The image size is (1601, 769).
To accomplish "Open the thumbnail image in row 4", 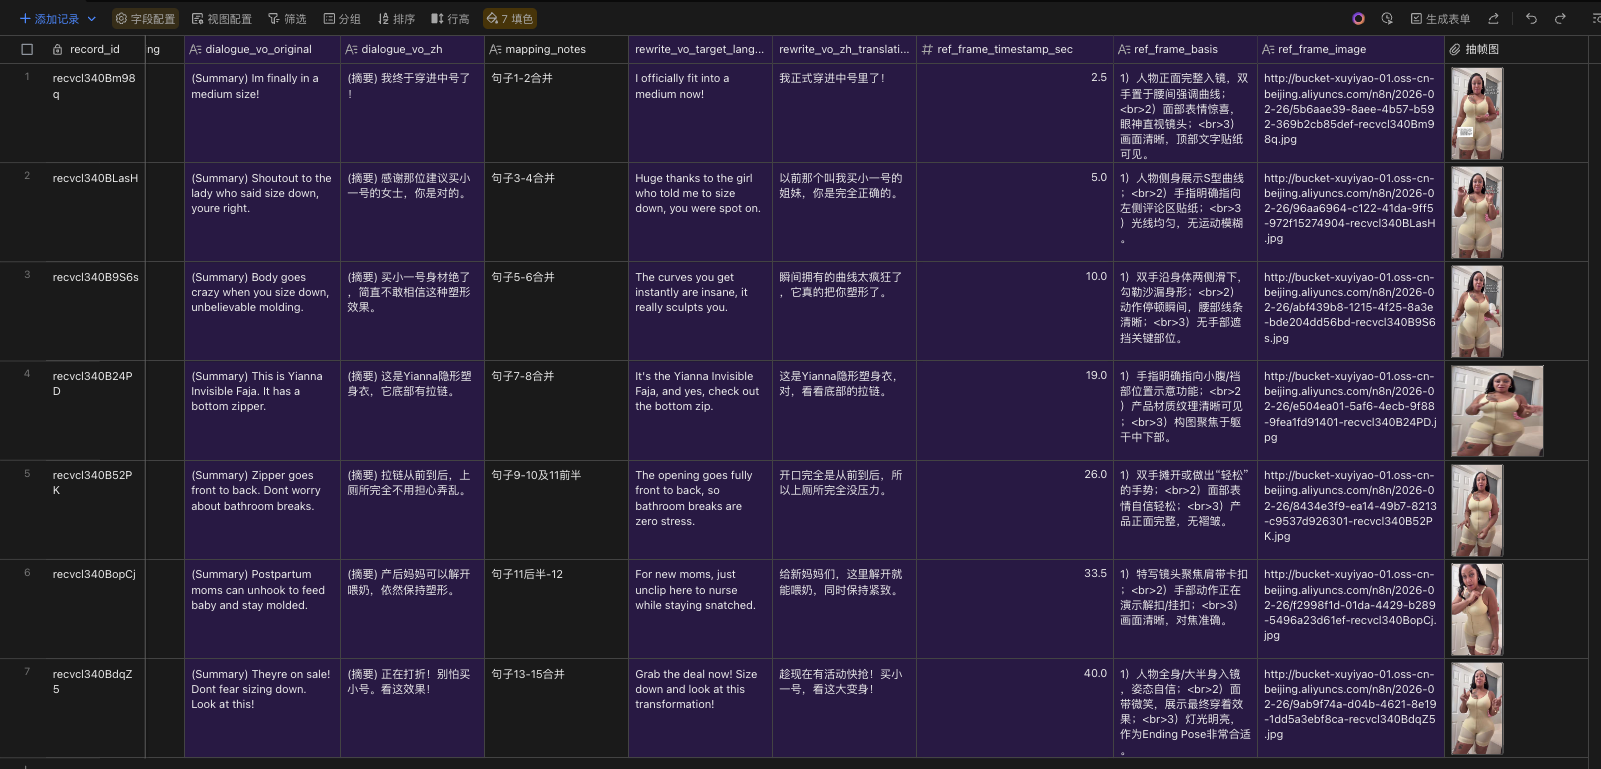I will [1497, 411].
